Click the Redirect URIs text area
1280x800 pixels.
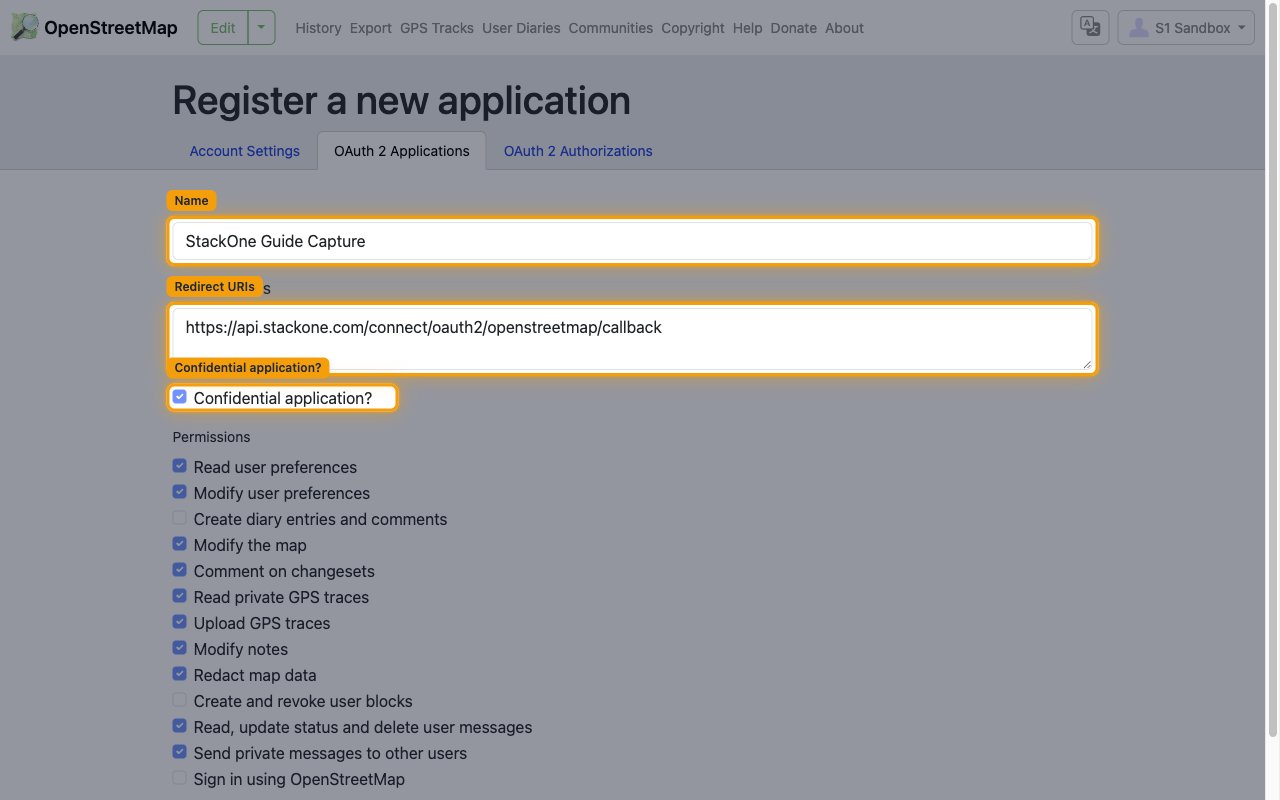pyautogui.click(x=632, y=339)
